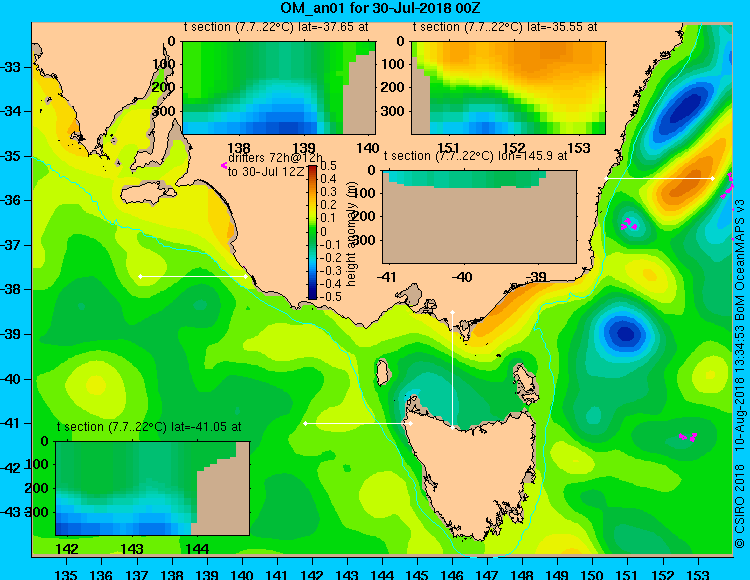Click the -33 latitude label on left axis
The width and height of the screenshot is (750, 580).
pos(11,67)
